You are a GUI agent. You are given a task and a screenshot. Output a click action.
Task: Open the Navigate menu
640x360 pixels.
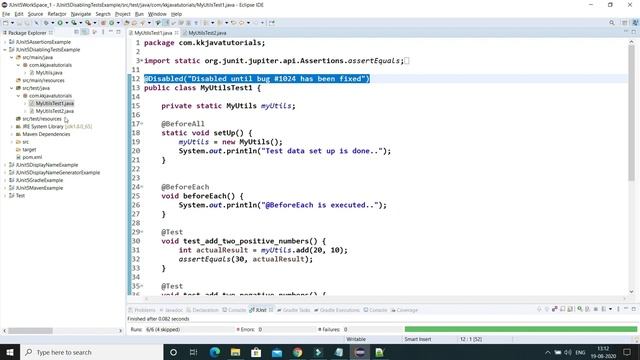pos(81,14)
